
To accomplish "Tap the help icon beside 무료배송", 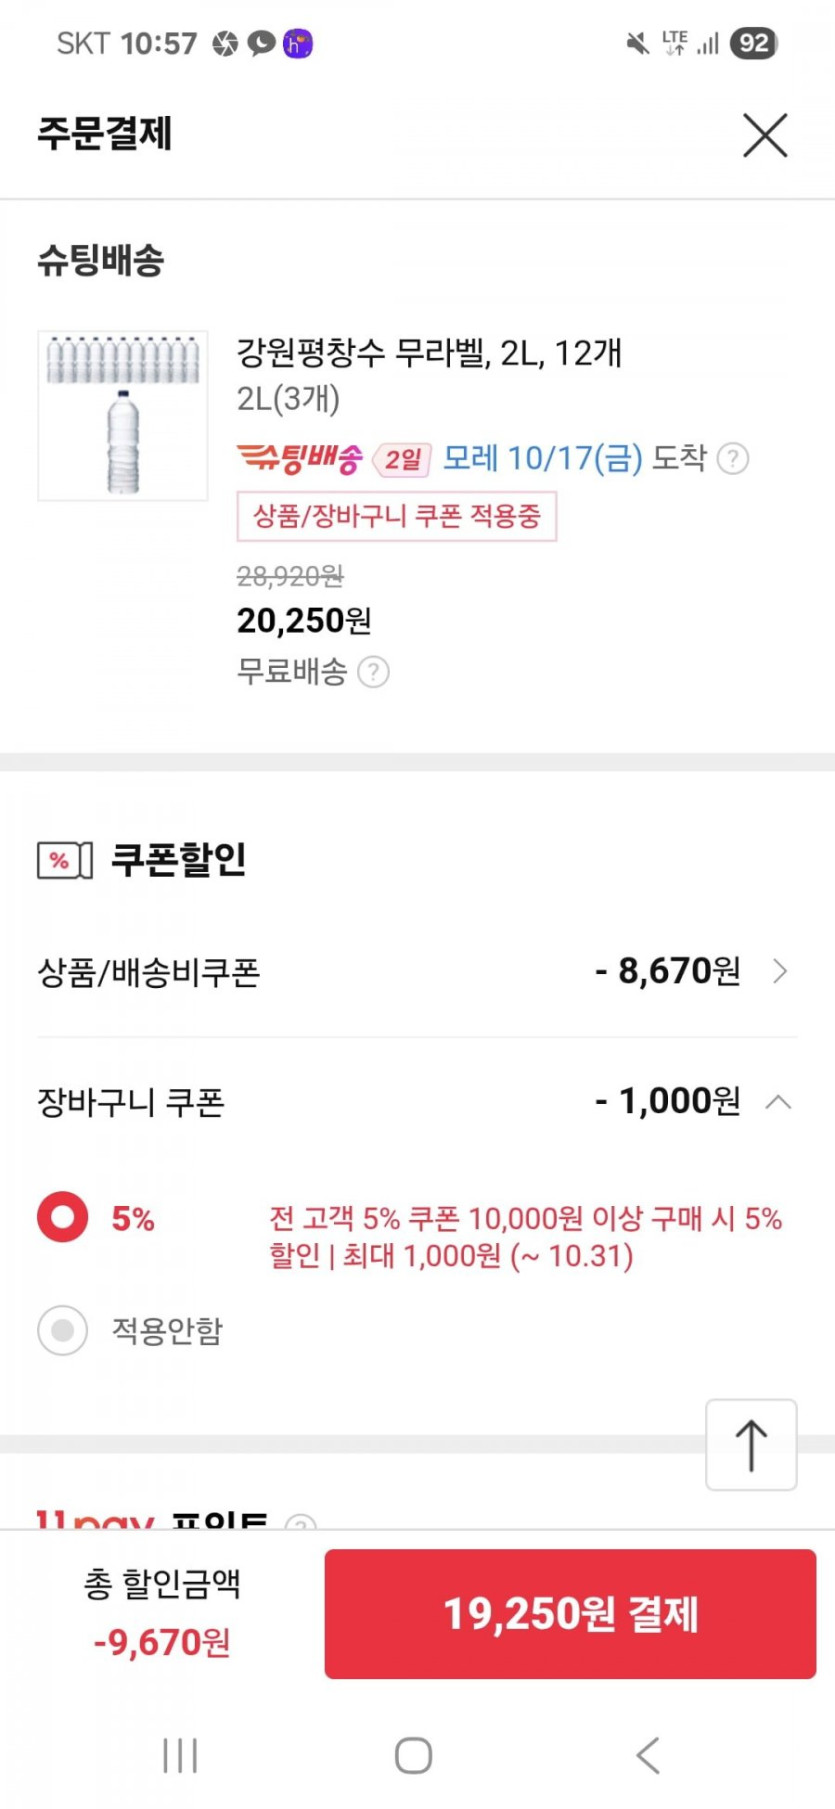I will click(x=373, y=672).
